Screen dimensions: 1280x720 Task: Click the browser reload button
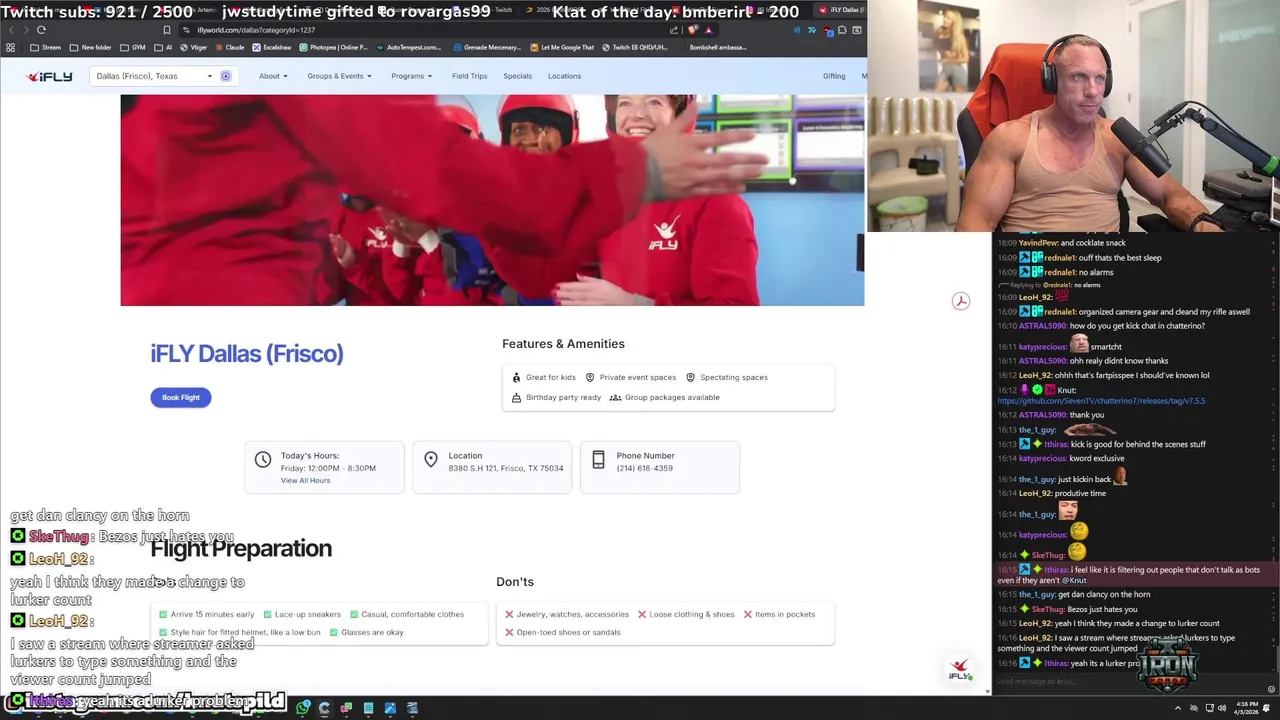[41, 30]
